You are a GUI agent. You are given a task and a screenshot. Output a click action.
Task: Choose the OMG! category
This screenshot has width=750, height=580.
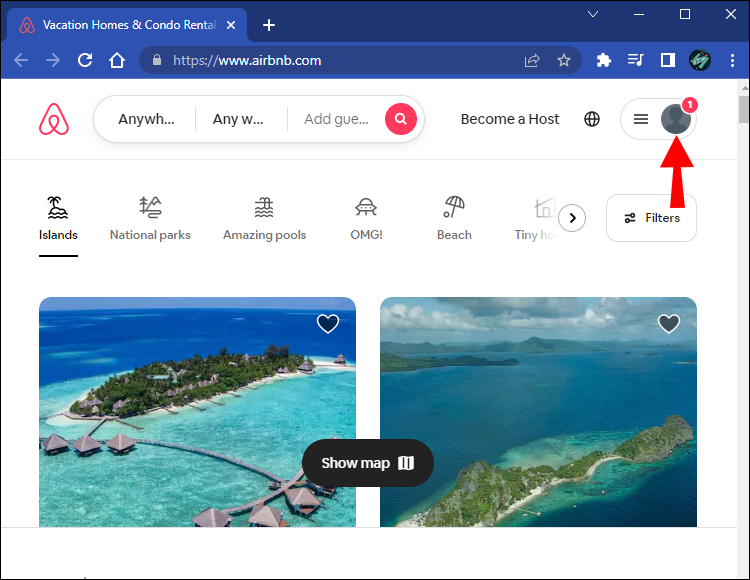(x=366, y=218)
